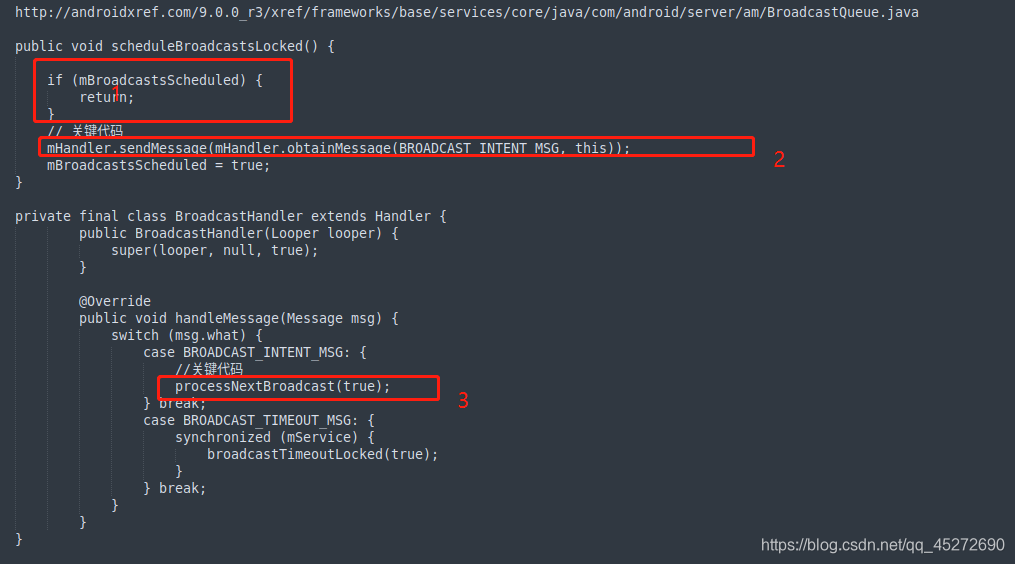1015x564 pixels.
Task: Click case BROADCAST_INTENT_MSG label
Action: click(255, 352)
